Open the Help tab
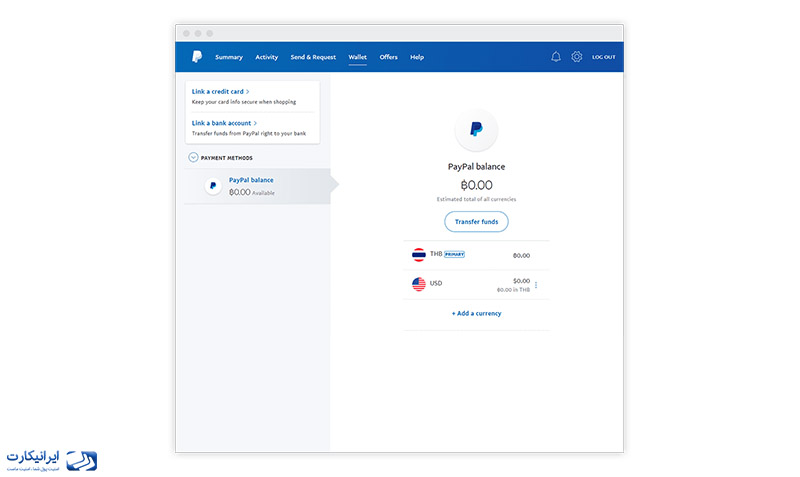800x477 pixels. [x=417, y=57]
